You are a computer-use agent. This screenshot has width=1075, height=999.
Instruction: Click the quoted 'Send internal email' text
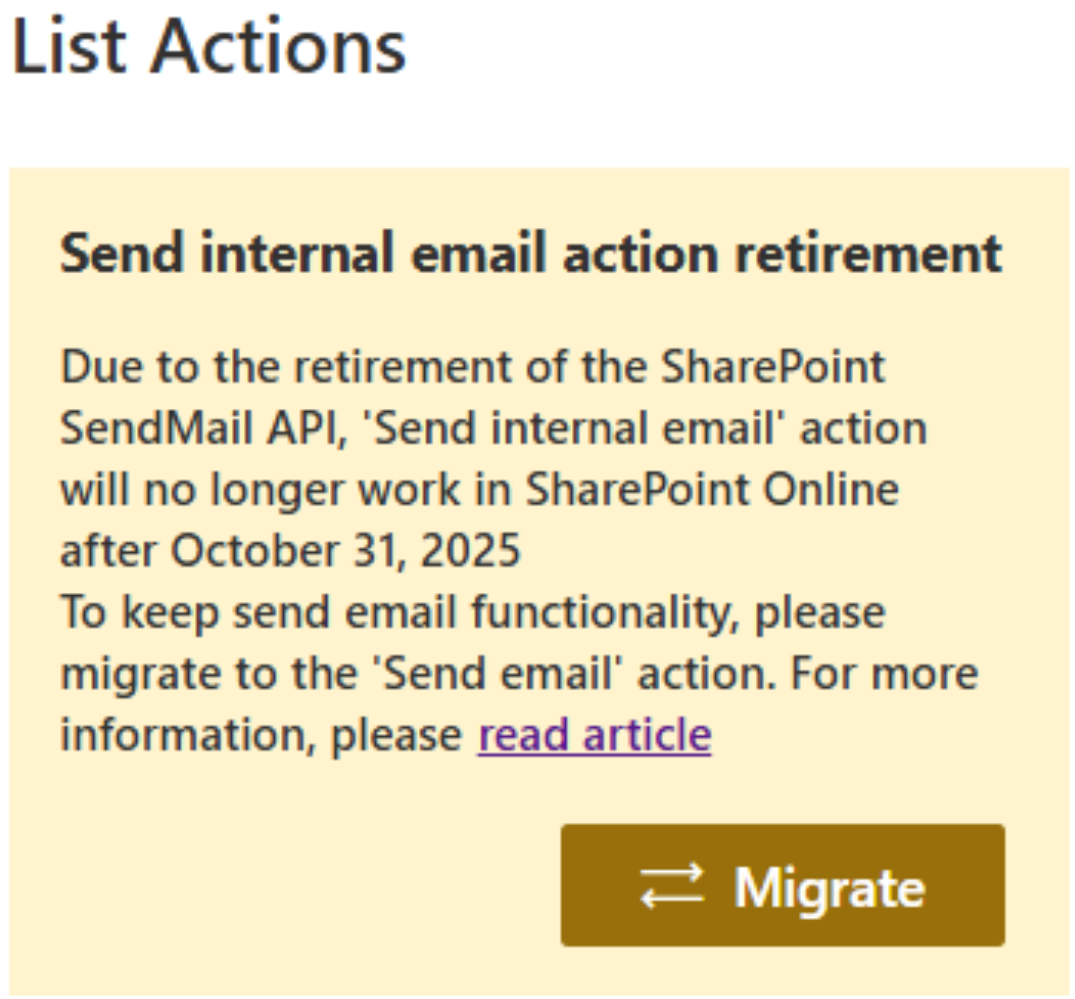572,428
